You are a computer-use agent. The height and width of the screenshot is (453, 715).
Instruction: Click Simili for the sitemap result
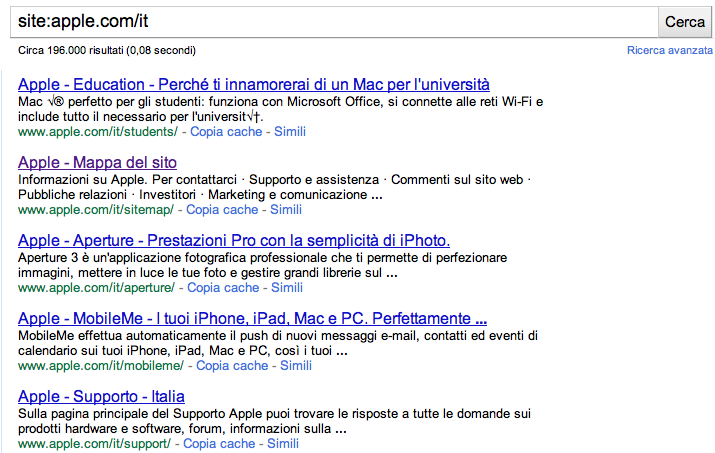285,210
